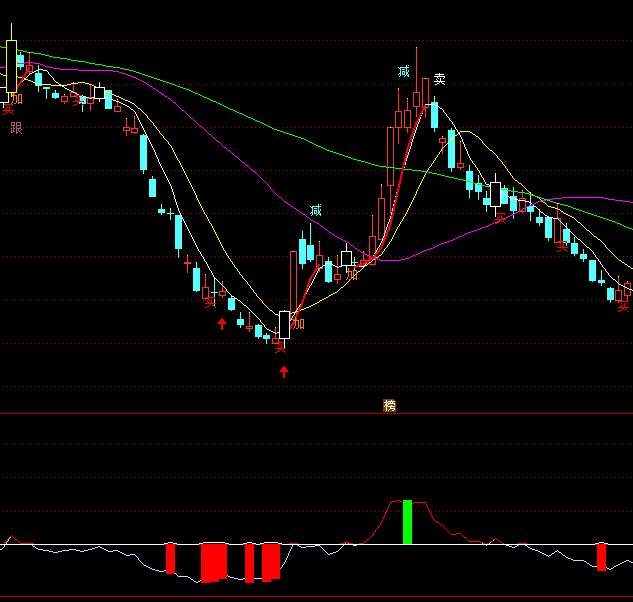Click the 跟 signal label at top left

tap(16, 127)
